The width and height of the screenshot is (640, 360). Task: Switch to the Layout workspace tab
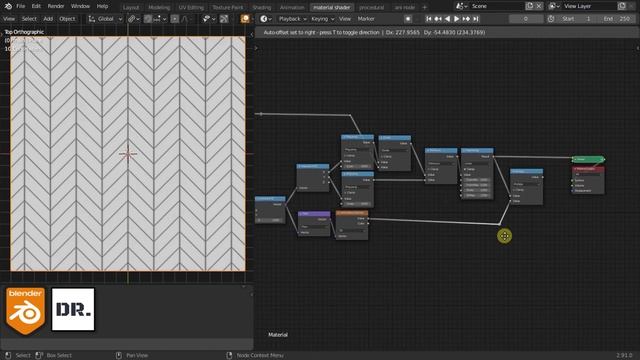coord(131,7)
